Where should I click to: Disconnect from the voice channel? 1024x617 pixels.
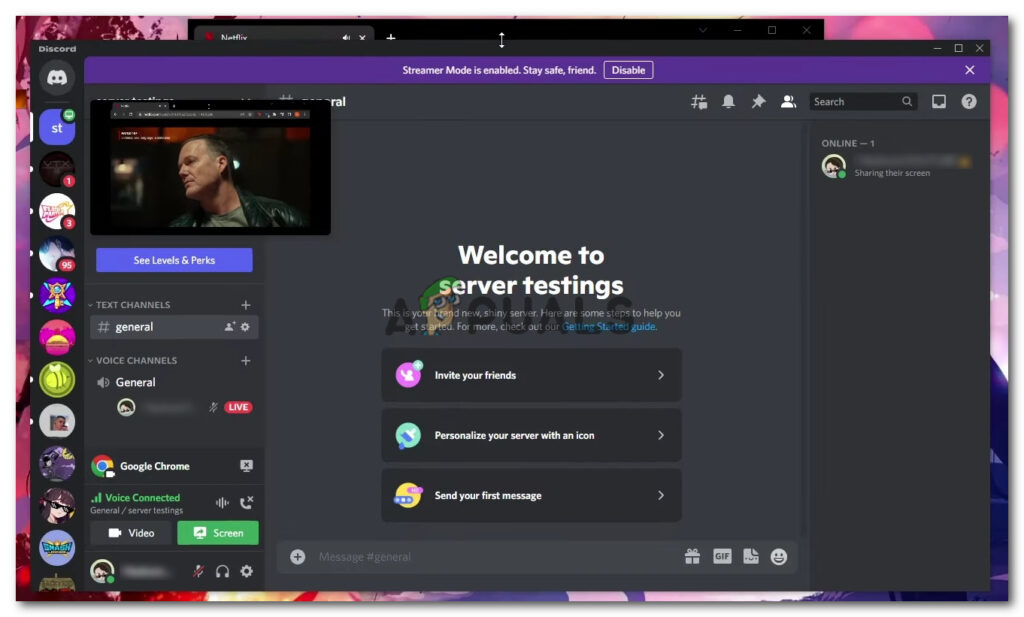coord(248,503)
